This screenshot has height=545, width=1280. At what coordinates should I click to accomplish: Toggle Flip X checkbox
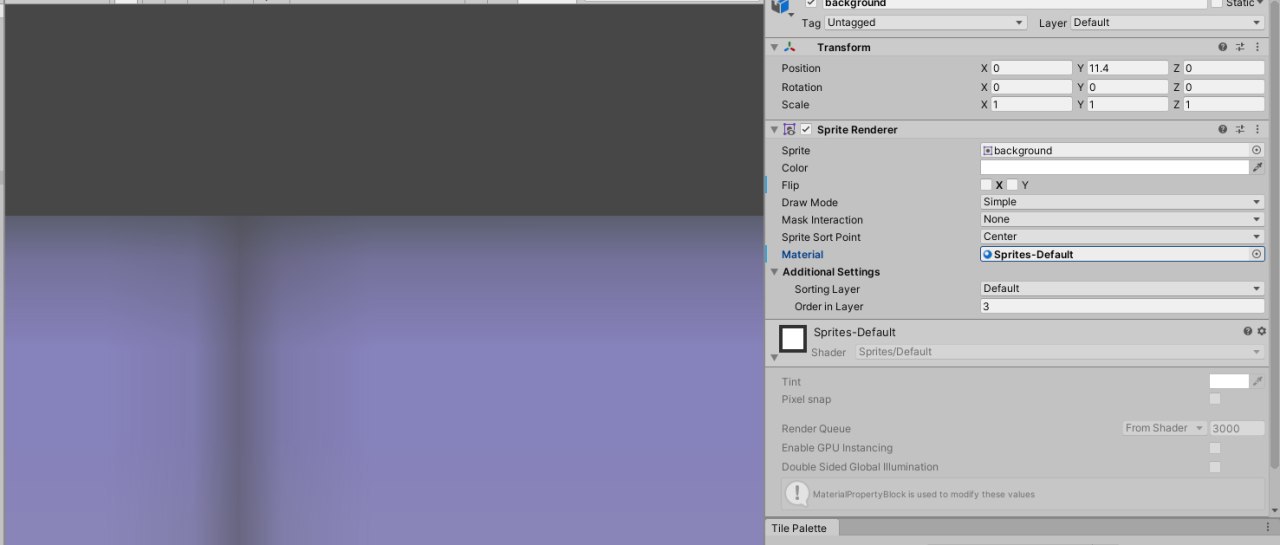(x=986, y=185)
